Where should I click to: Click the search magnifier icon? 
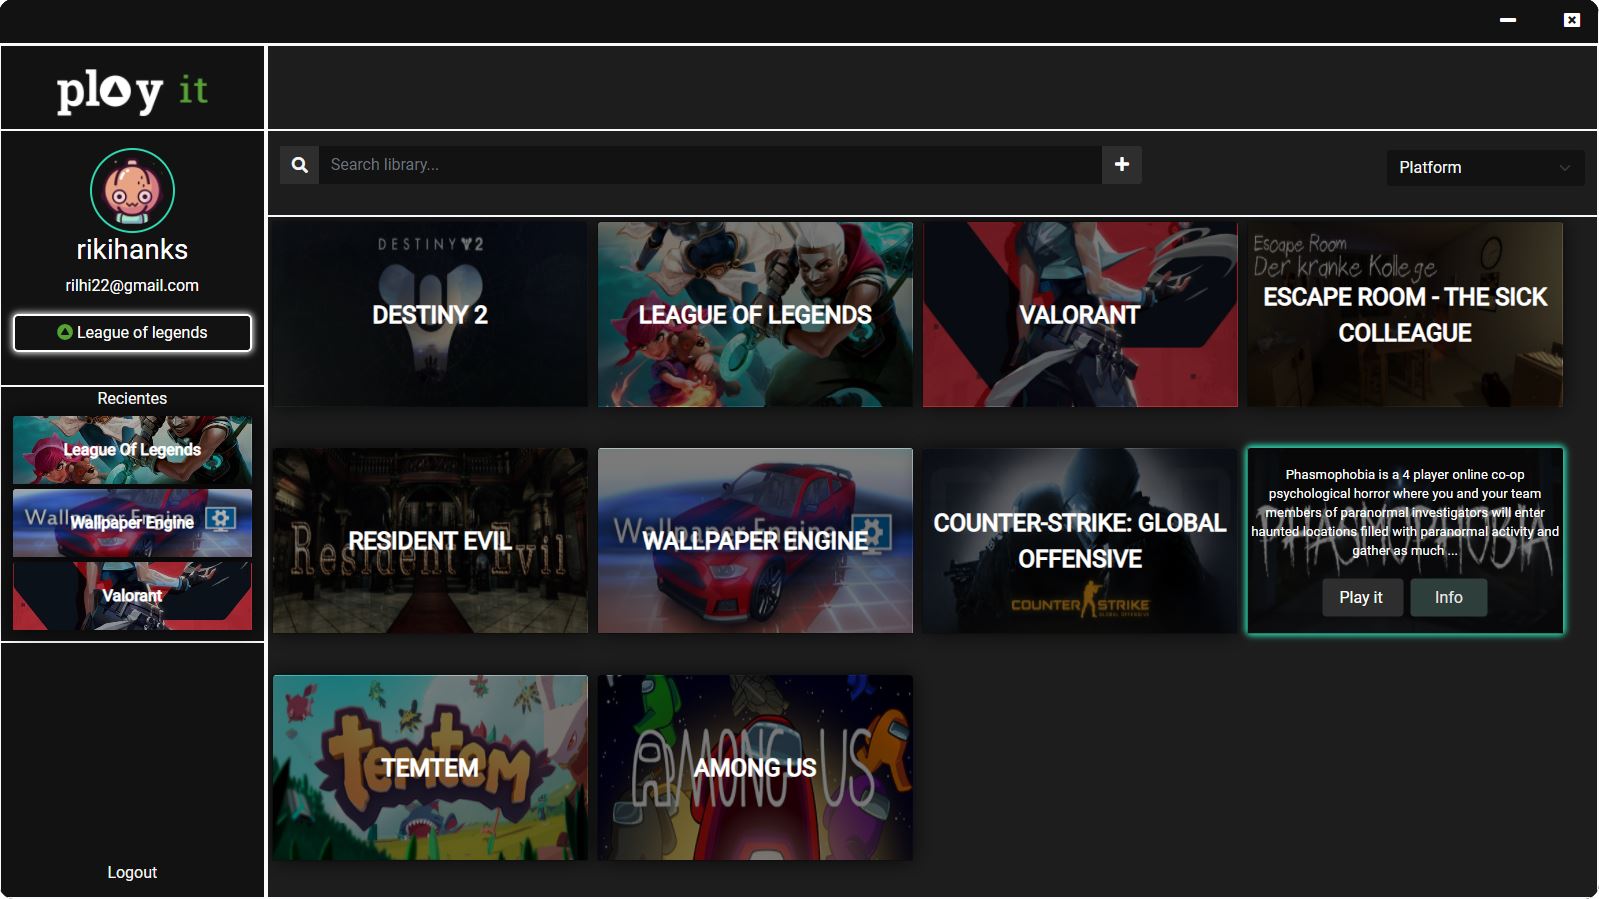pyautogui.click(x=299, y=165)
